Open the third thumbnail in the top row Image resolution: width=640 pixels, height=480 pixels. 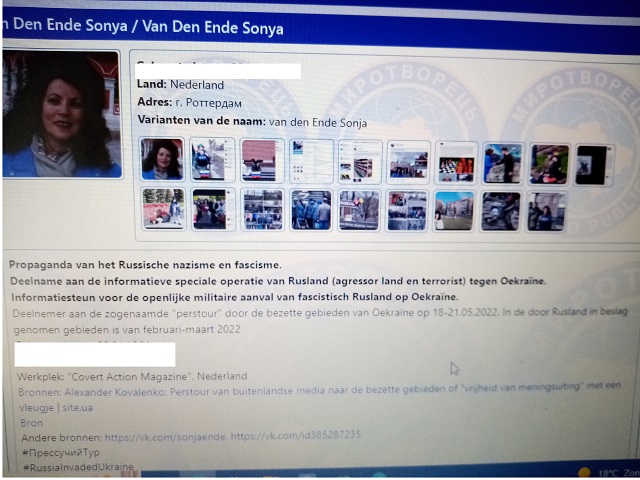261,161
